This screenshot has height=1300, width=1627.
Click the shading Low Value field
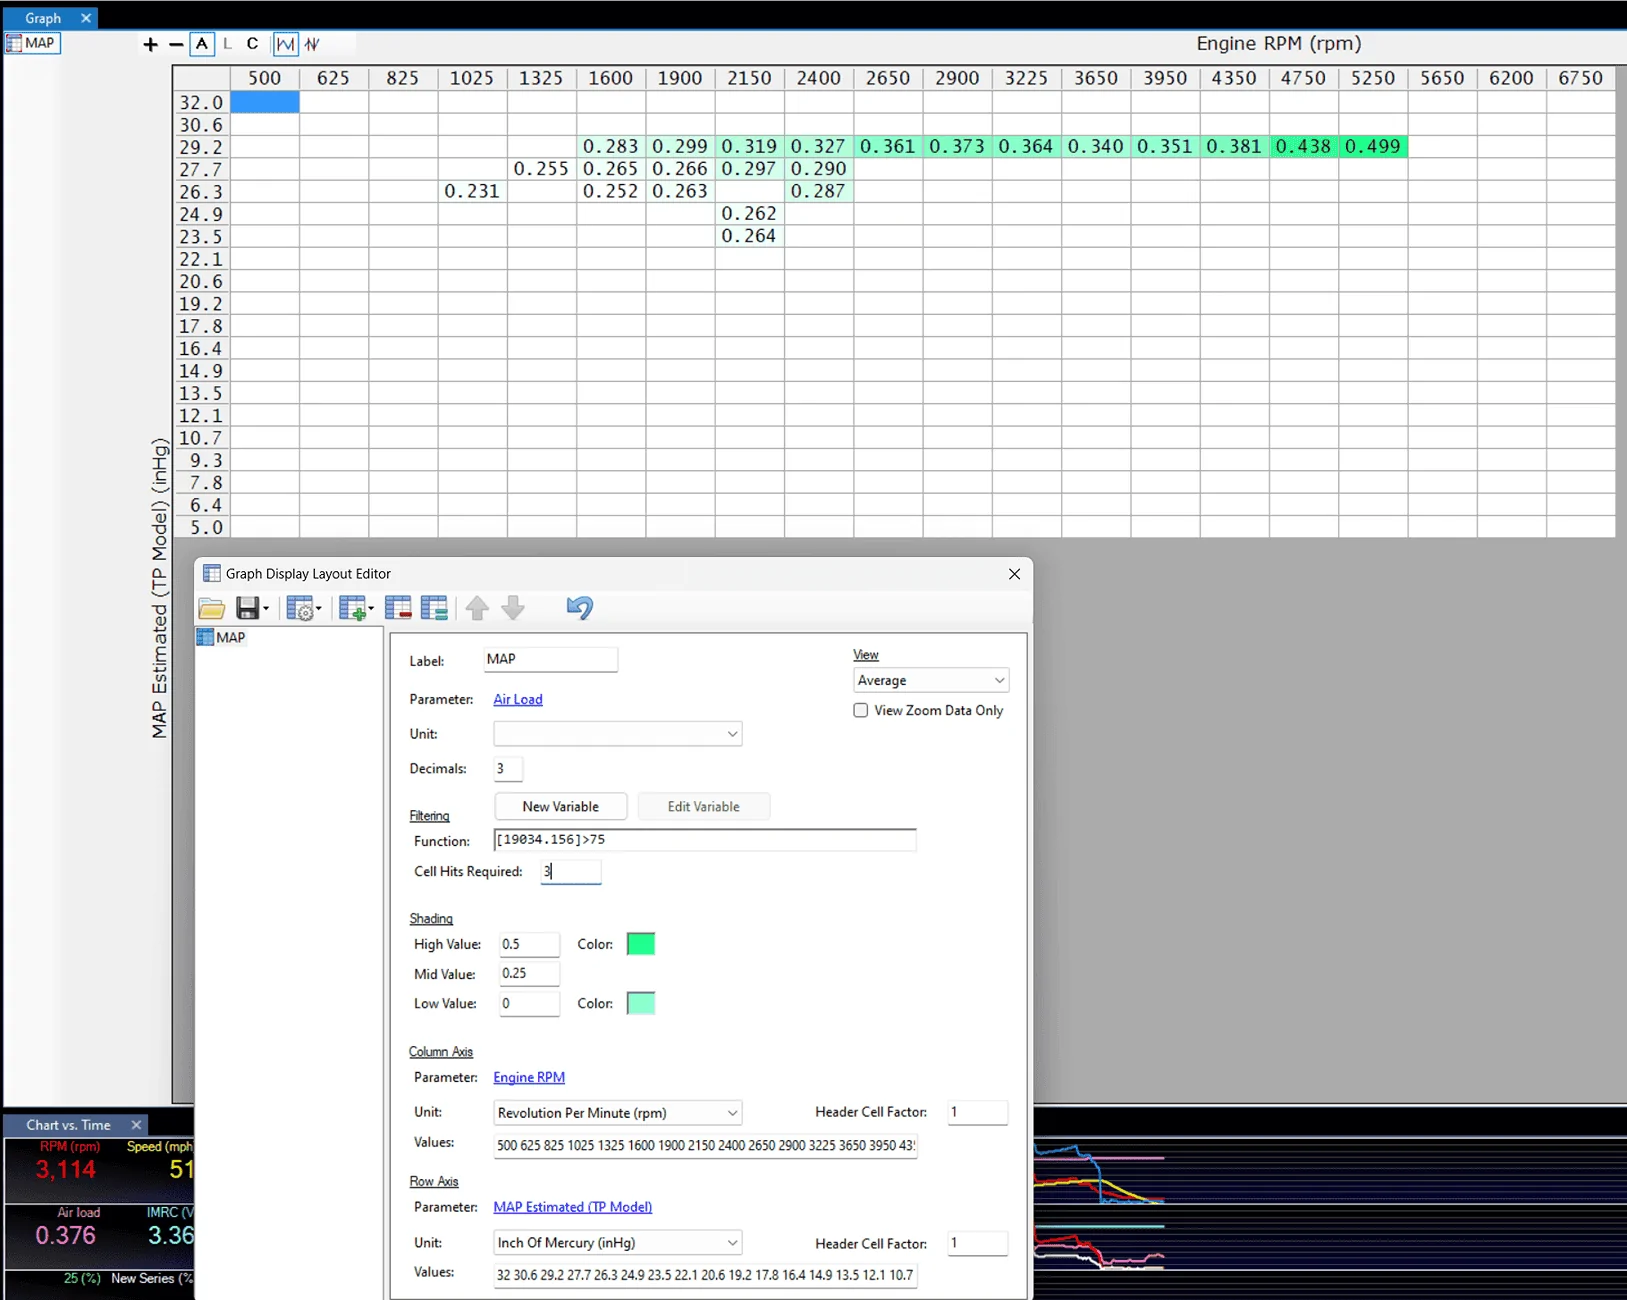tap(529, 1003)
